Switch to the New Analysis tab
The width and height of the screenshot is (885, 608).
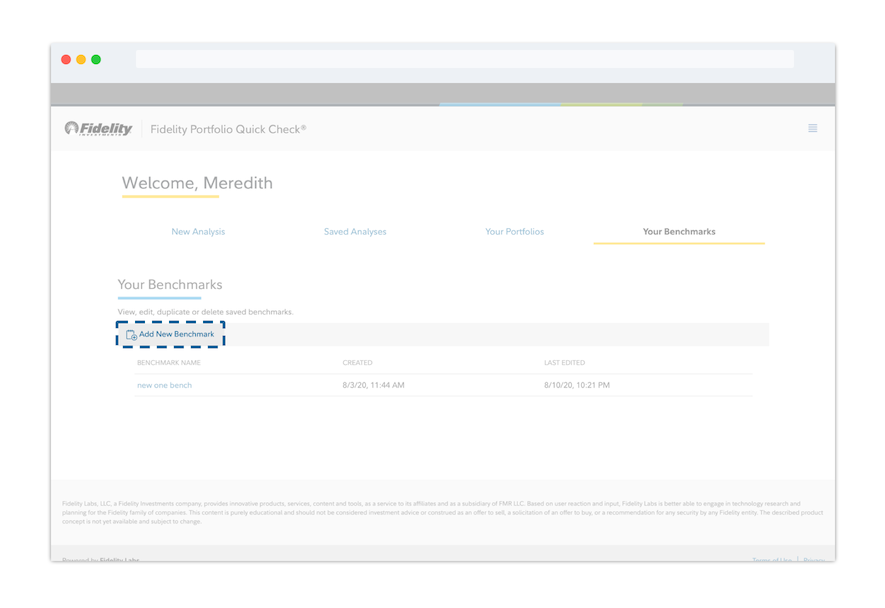coord(198,232)
